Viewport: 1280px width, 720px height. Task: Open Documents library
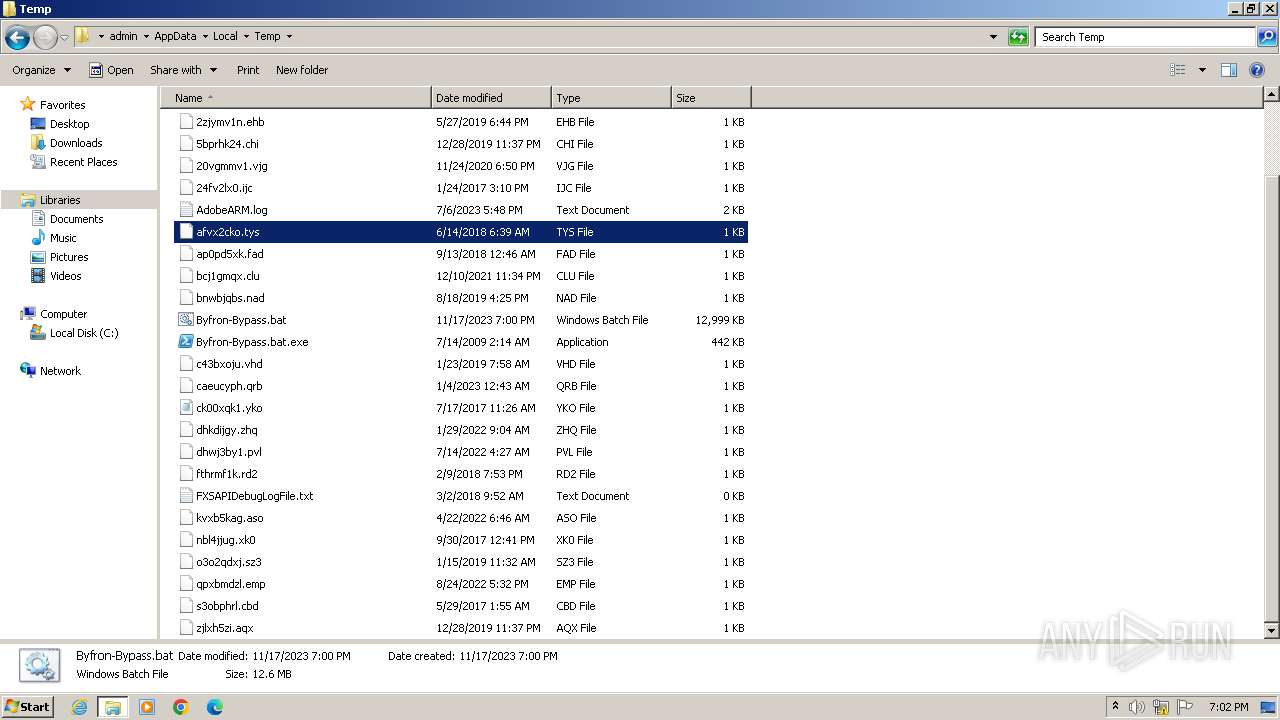coord(76,219)
